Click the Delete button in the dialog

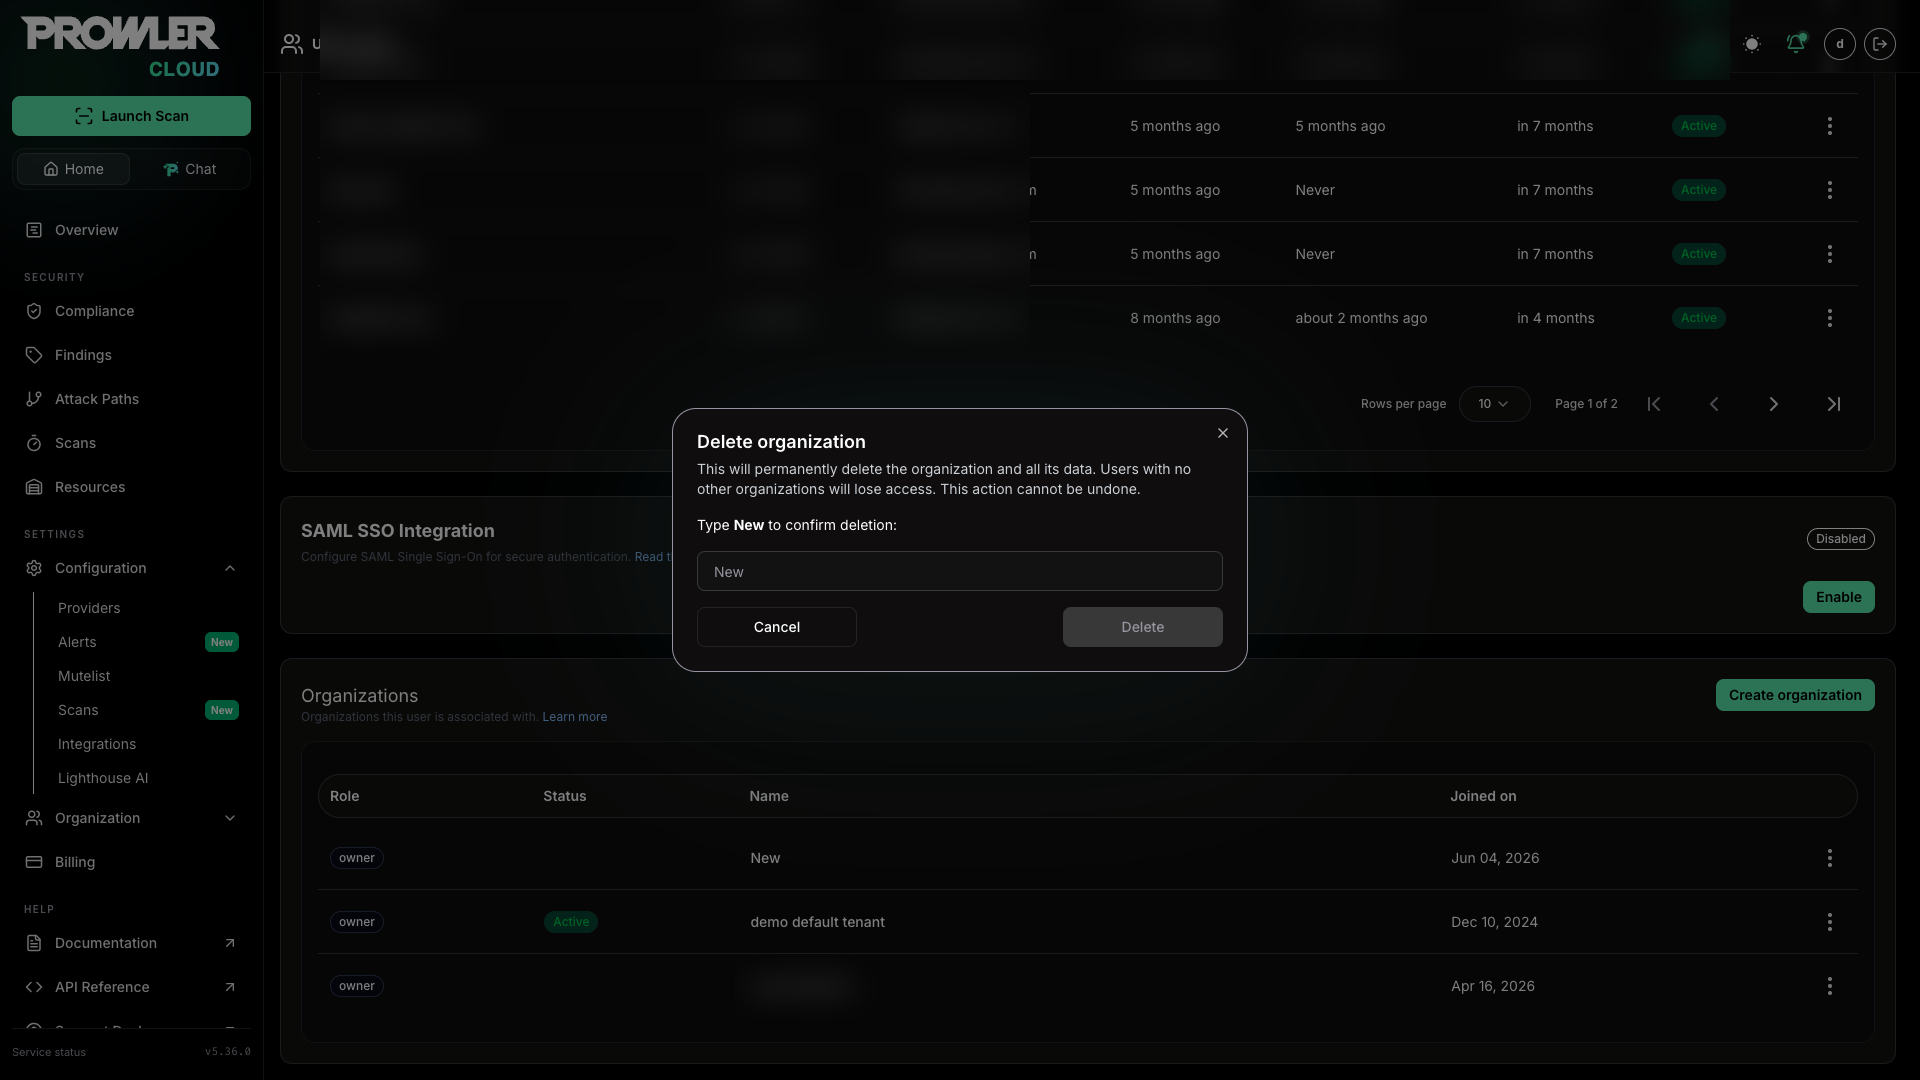click(x=1142, y=627)
